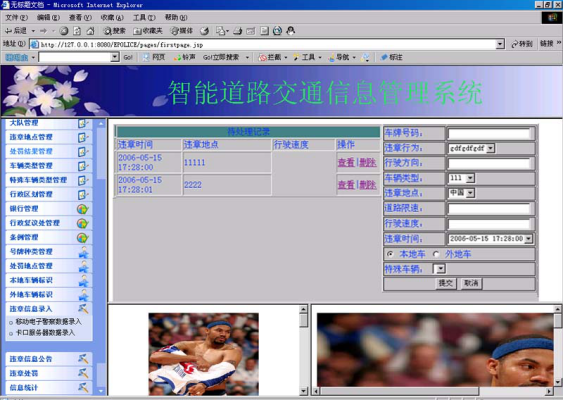Open the Search (搜索) toolbar button

click(x=115, y=31)
